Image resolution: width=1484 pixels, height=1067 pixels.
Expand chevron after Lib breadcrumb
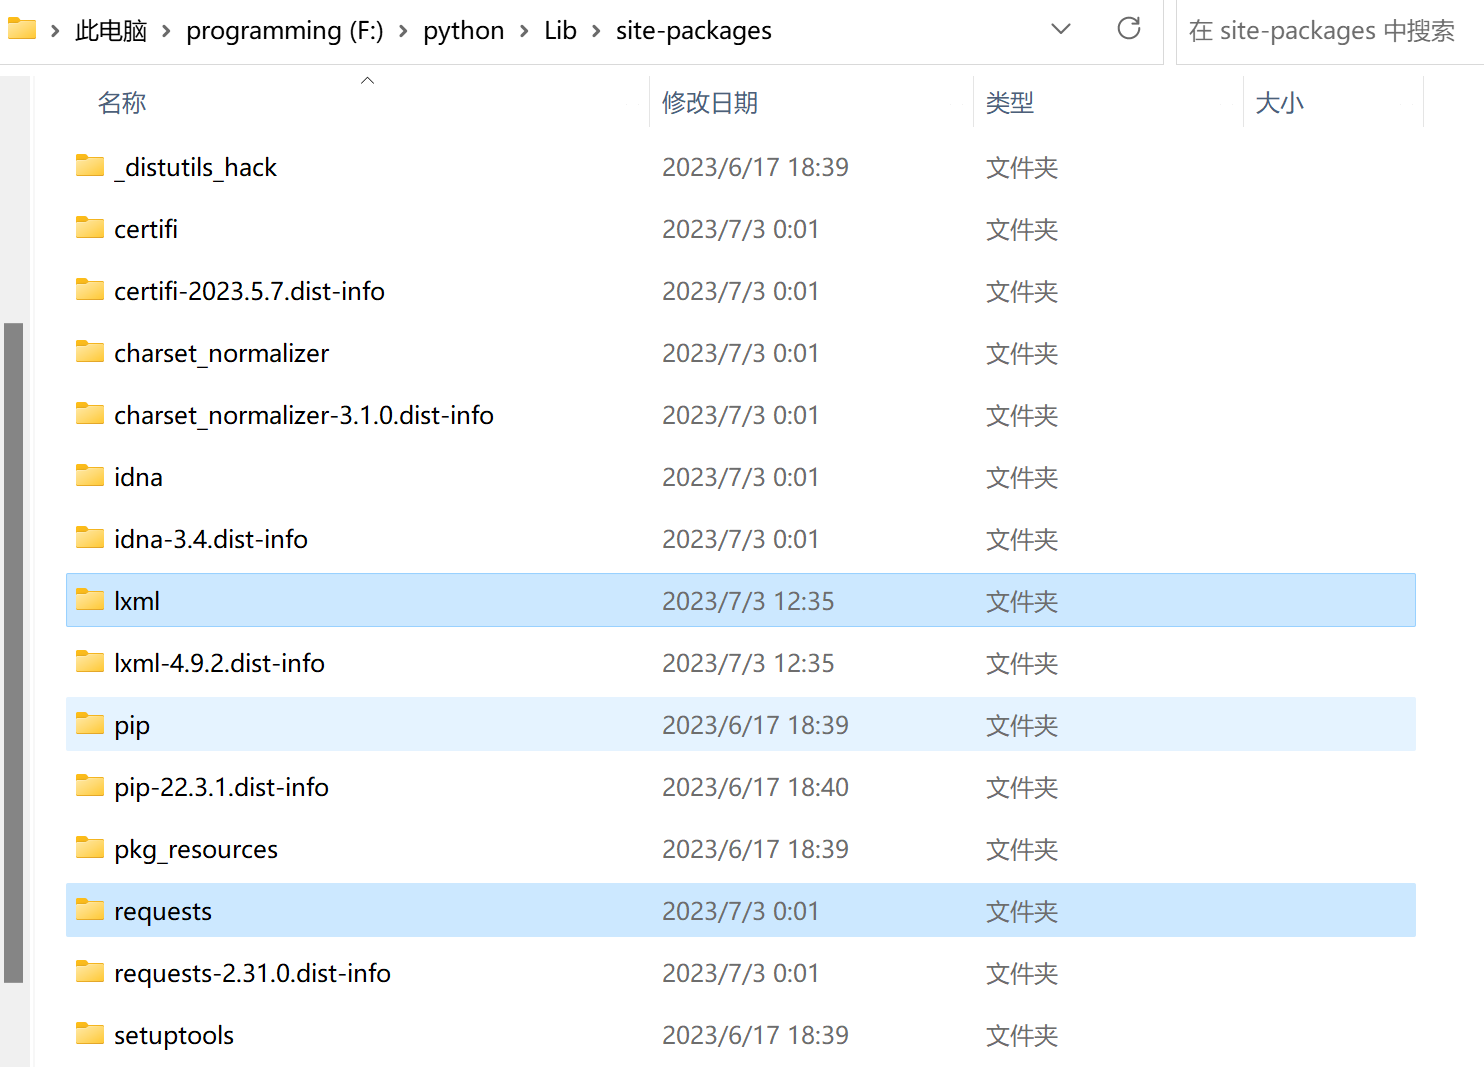(x=596, y=31)
